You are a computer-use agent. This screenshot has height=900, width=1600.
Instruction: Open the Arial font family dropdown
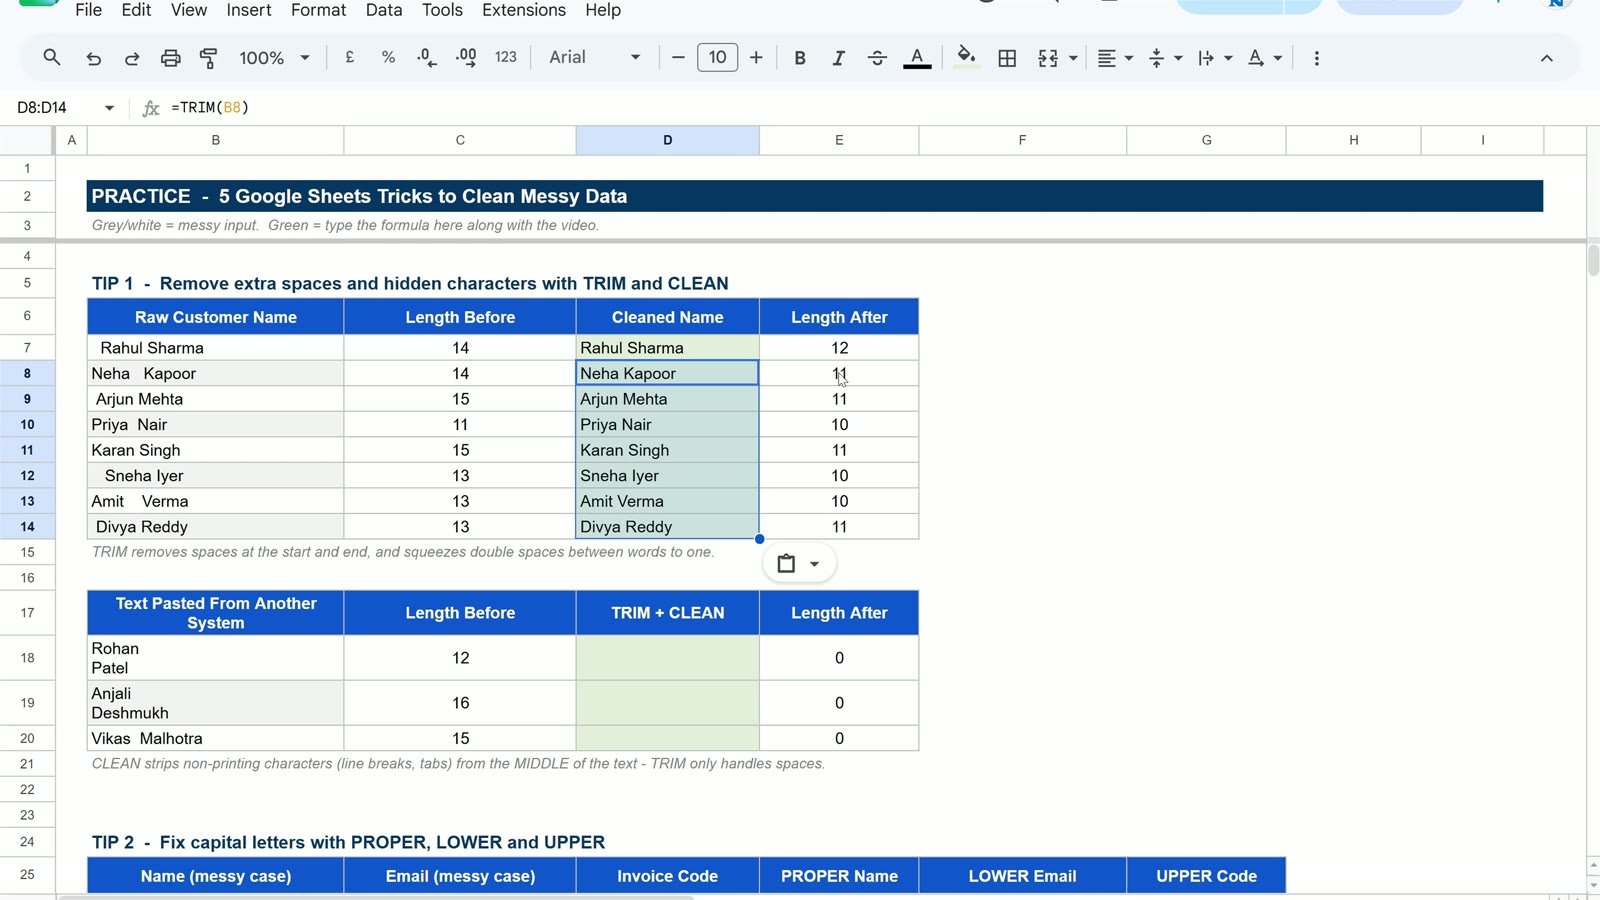tap(594, 58)
